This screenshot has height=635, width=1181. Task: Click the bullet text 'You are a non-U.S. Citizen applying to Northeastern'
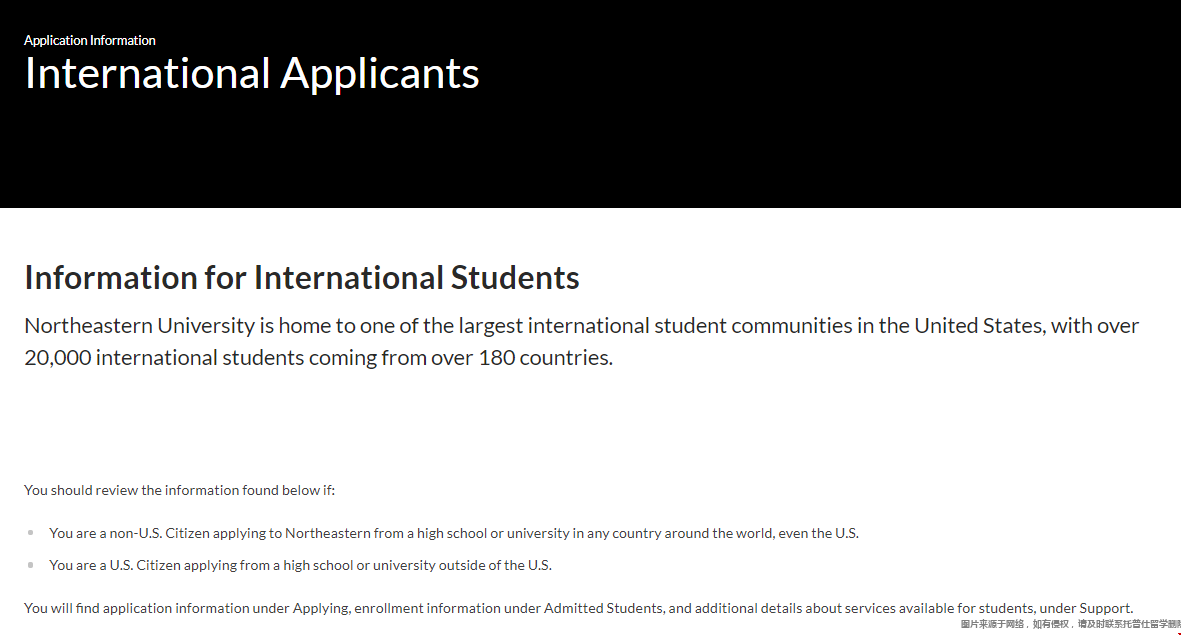pos(453,533)
